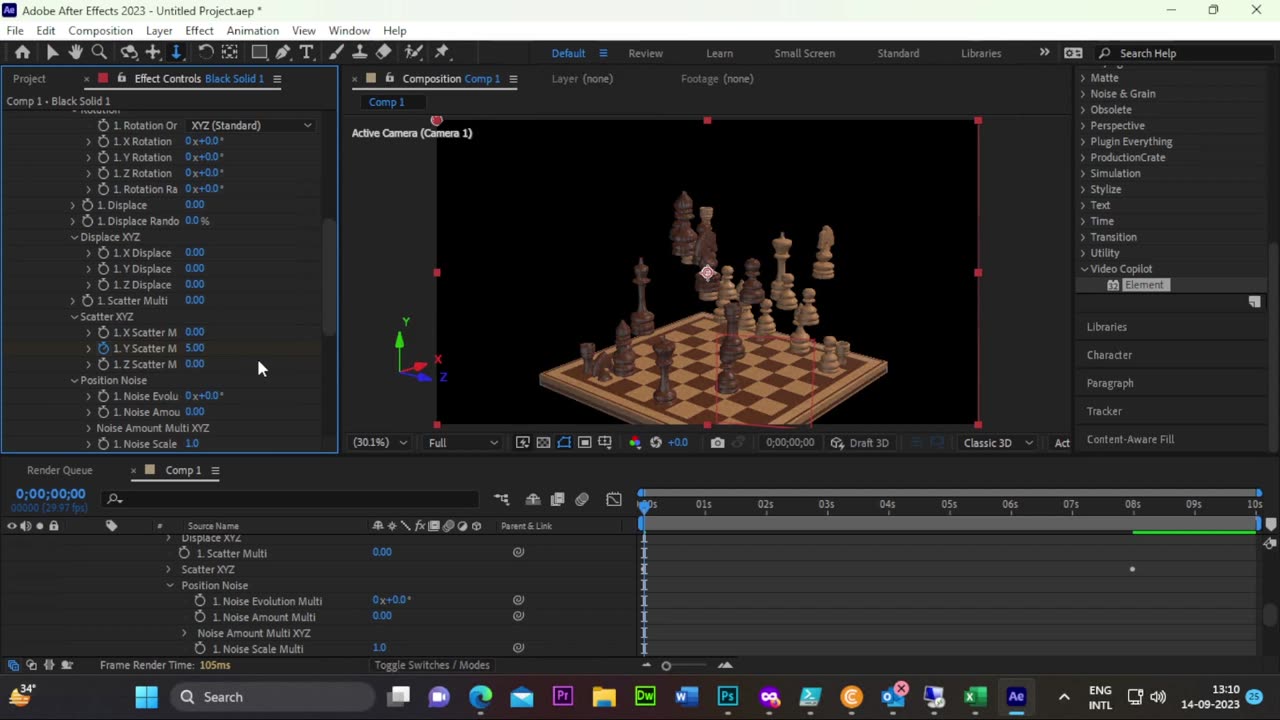This screenshot has height=720, width=1280.
Task: Open the Composition menu
Action: click(100, 31)
